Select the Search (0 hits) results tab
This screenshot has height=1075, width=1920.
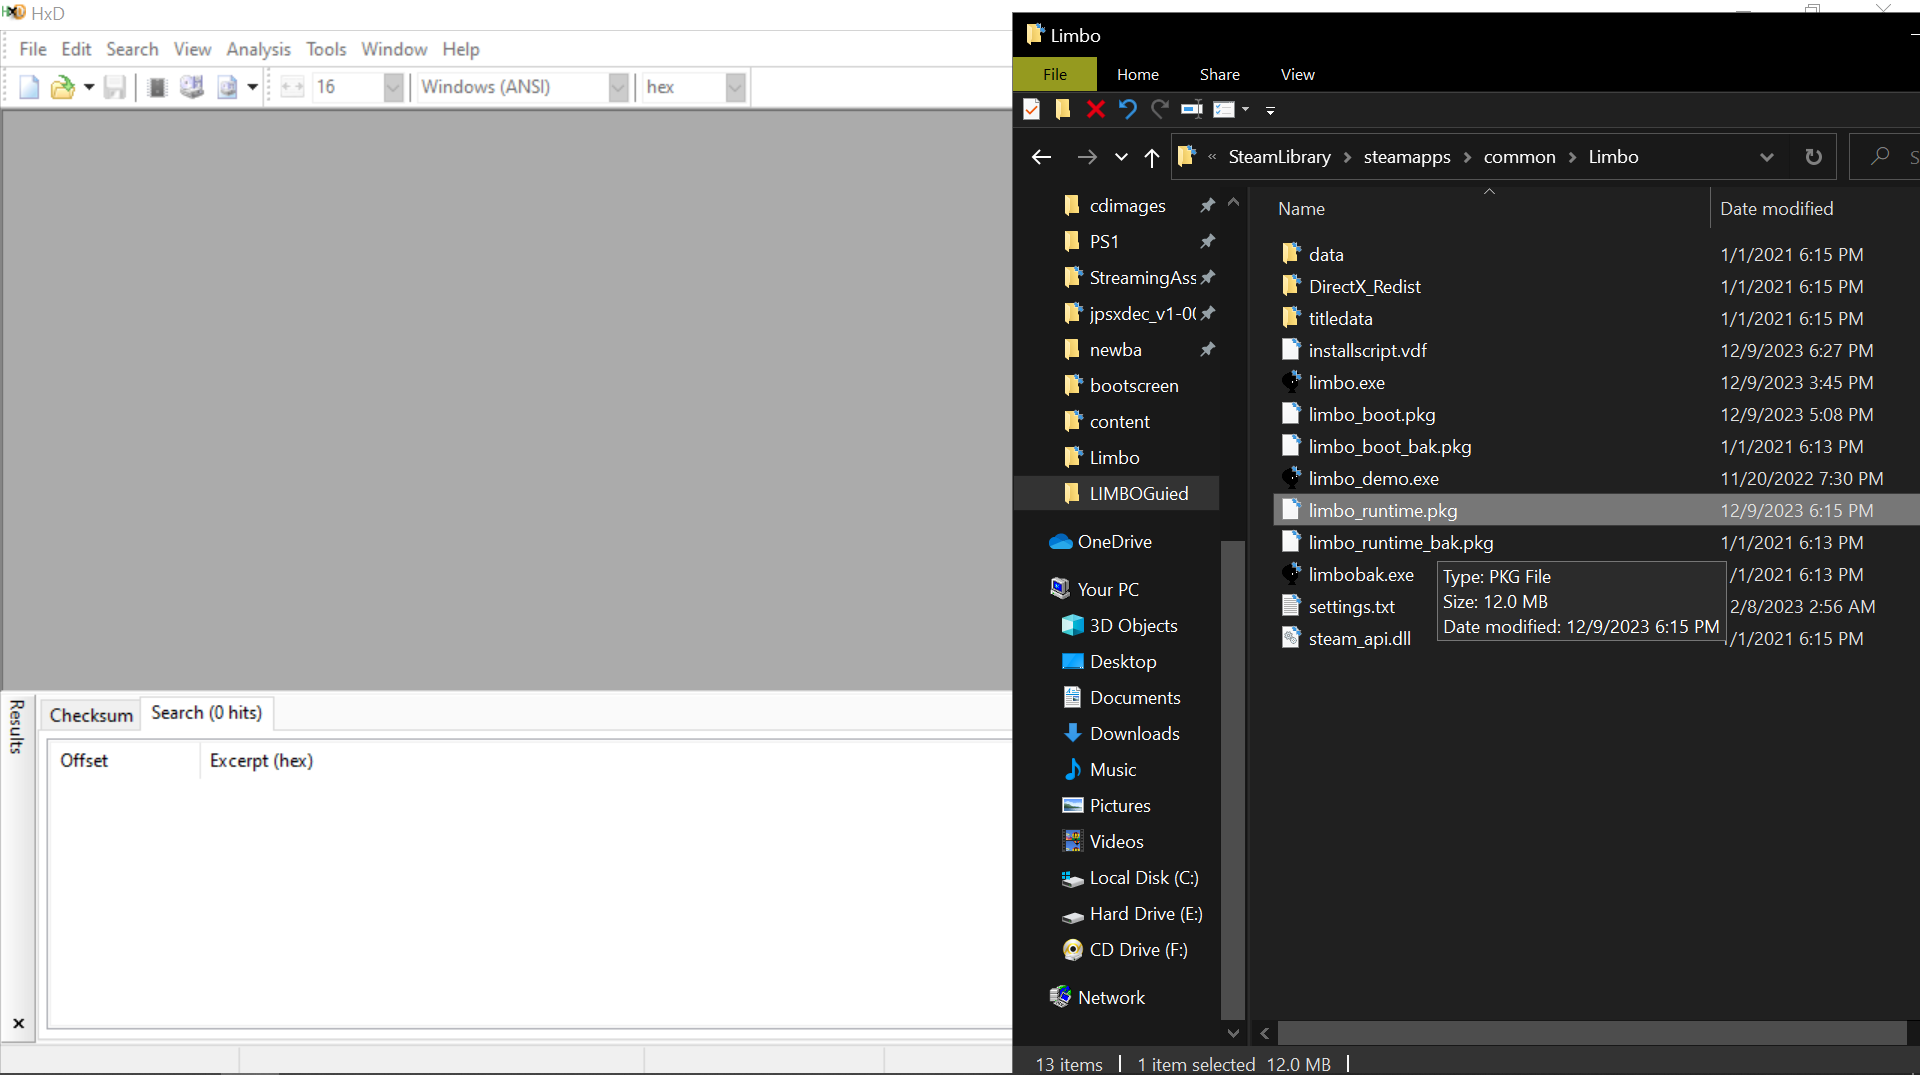207,713
